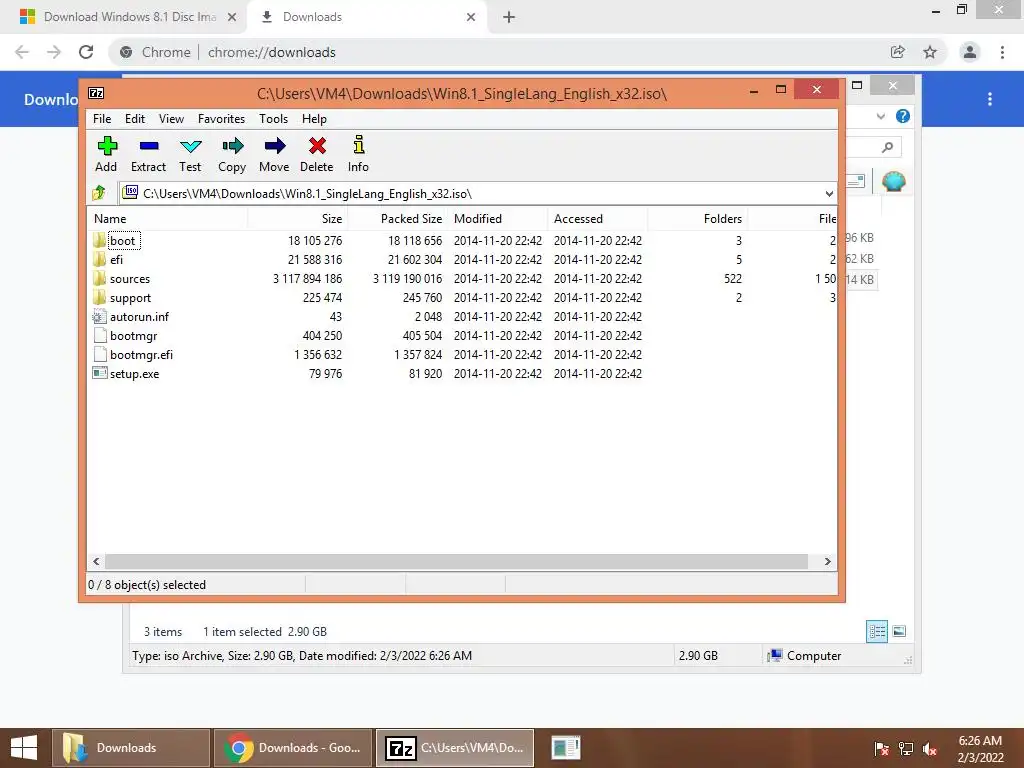Open Chrome three-dot menu
This screenshot has height=768, width=1024.
pos(1002,52)
